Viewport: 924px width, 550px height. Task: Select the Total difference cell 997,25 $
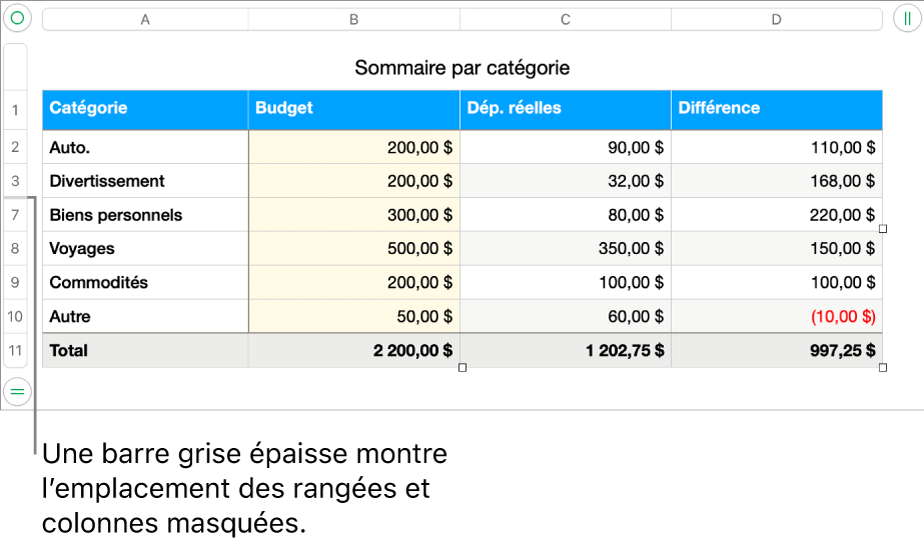pos(776,351)
